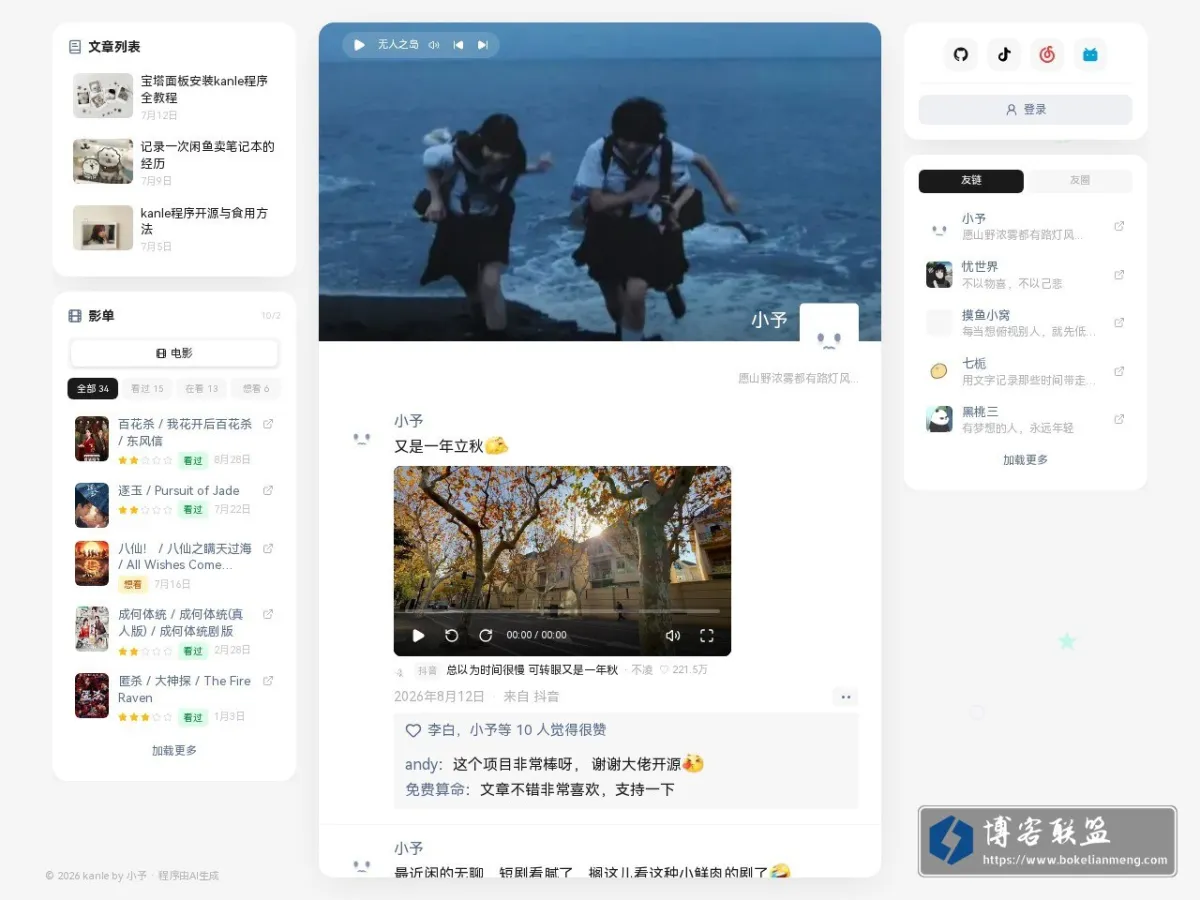Open the Bilibili icon link

tap(1090, 55)
